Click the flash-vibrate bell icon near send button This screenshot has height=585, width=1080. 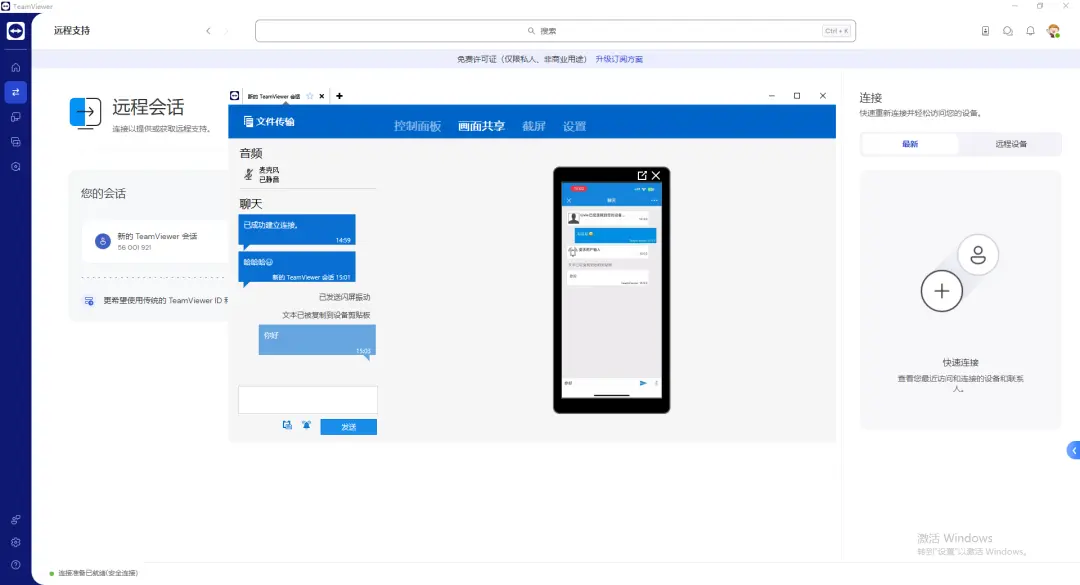click(x=306, y=425)
